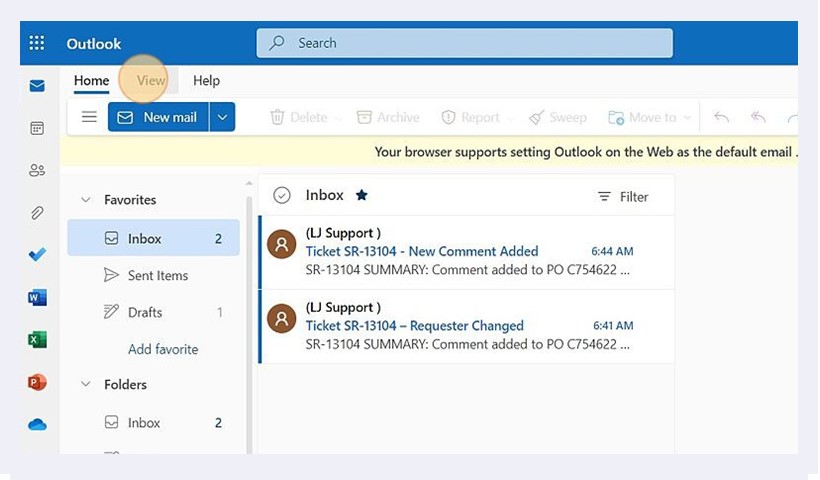Open the People contacts icon
This screenshot has height=480, width=820.
37,170
